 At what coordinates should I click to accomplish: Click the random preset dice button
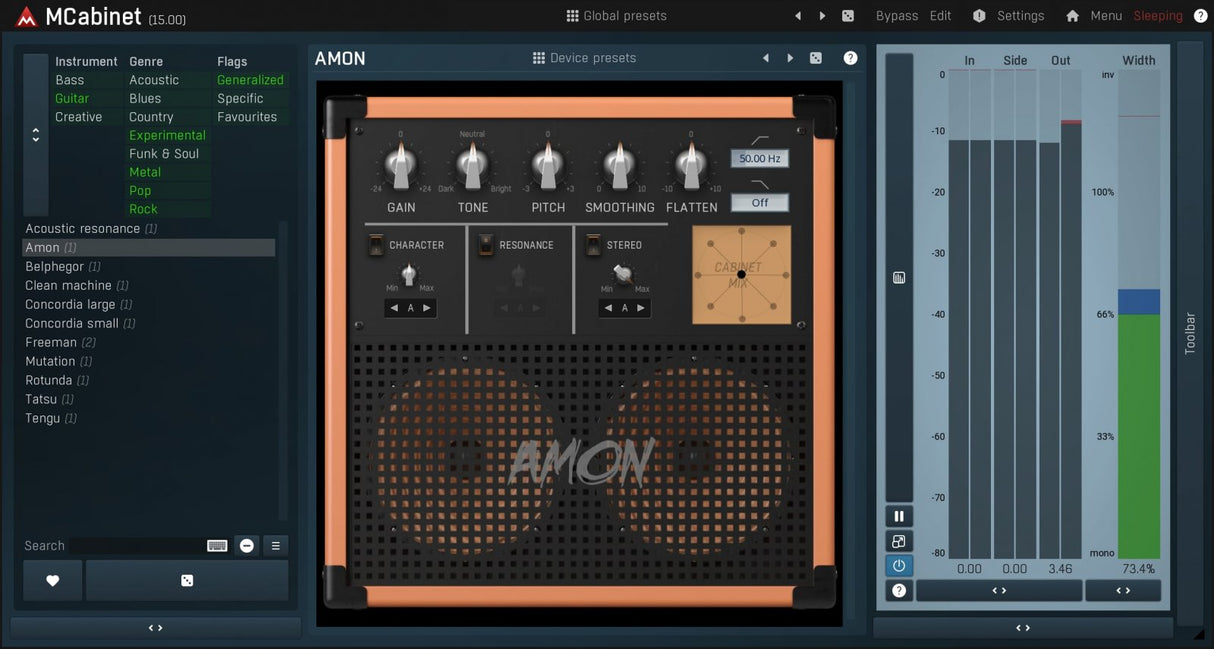coord(187,580)
